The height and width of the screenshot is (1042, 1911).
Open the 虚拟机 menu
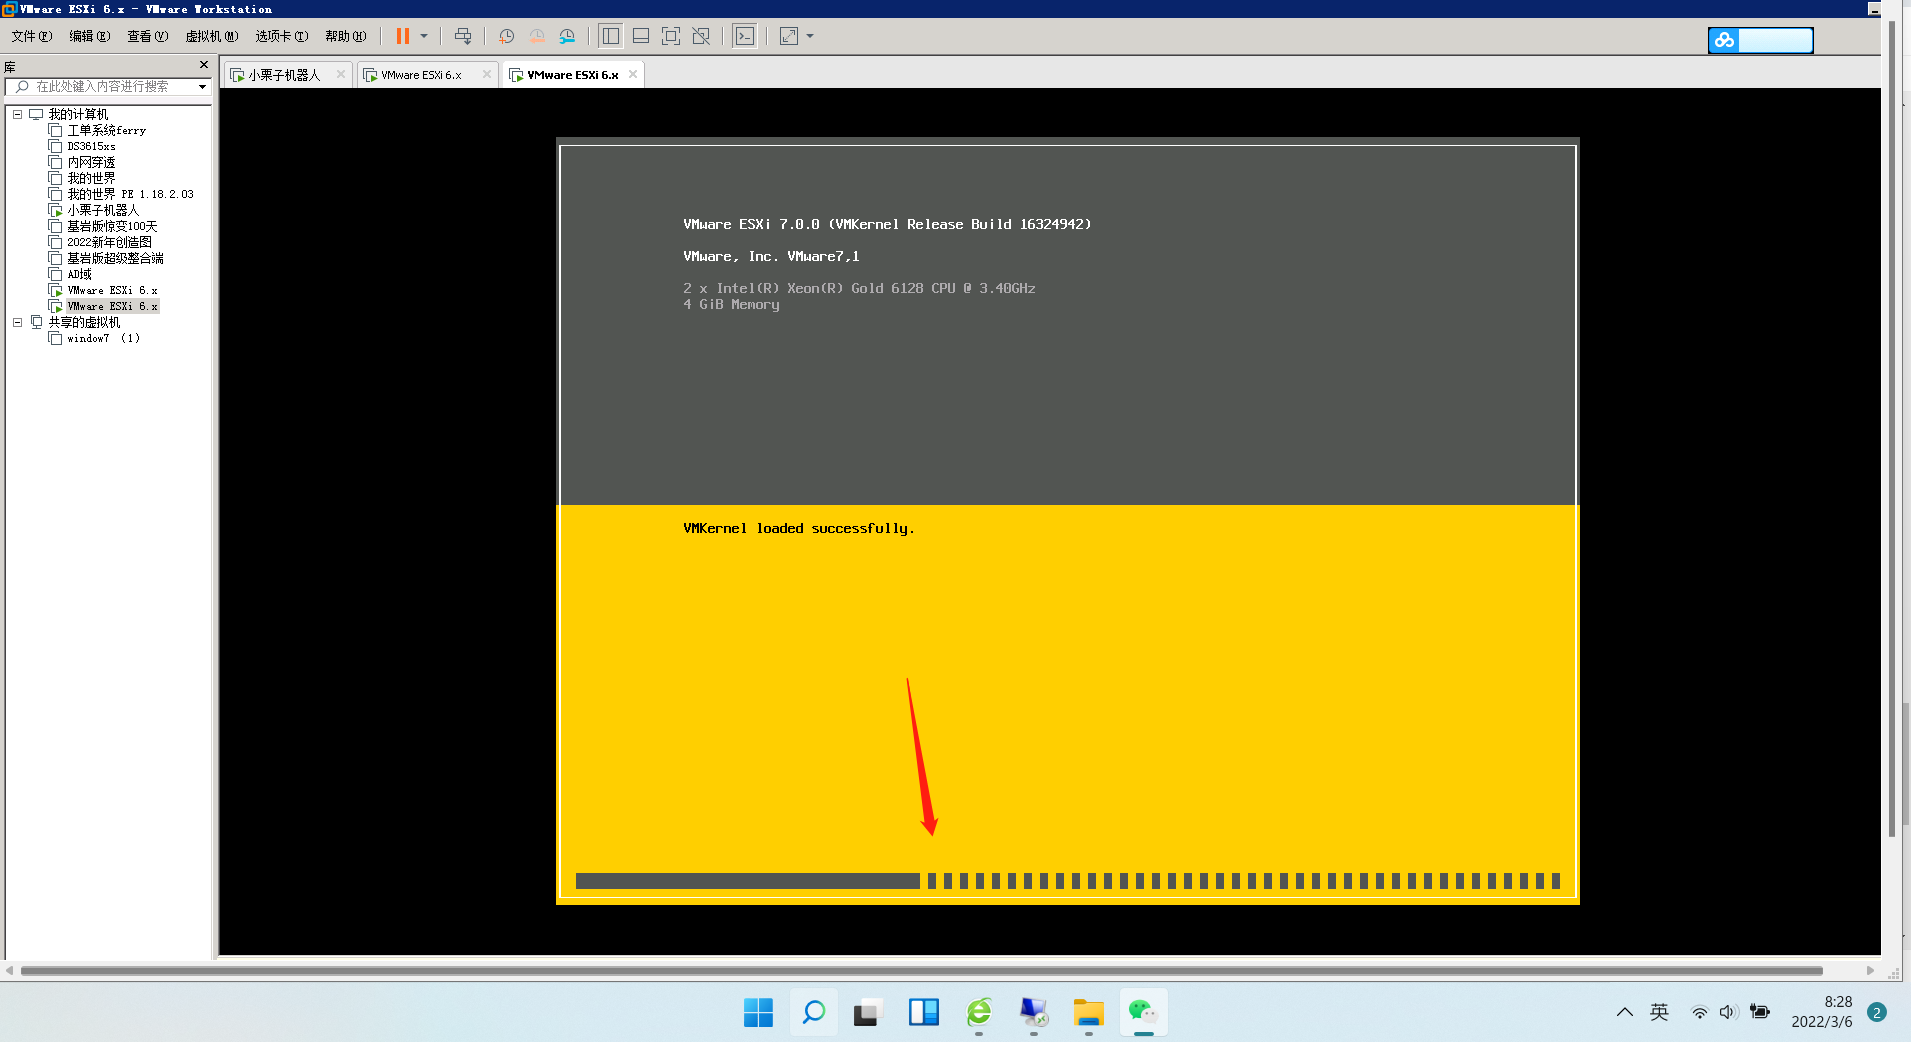click(x=211, y=36)
